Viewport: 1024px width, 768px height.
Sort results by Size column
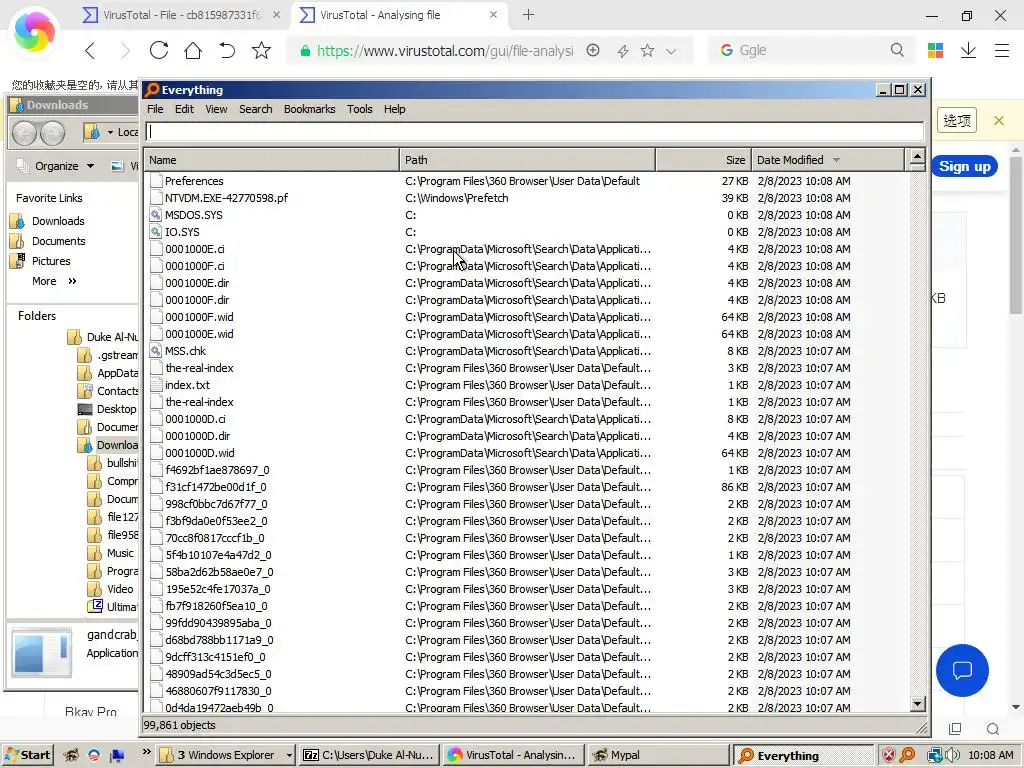[x=703, y=160]
